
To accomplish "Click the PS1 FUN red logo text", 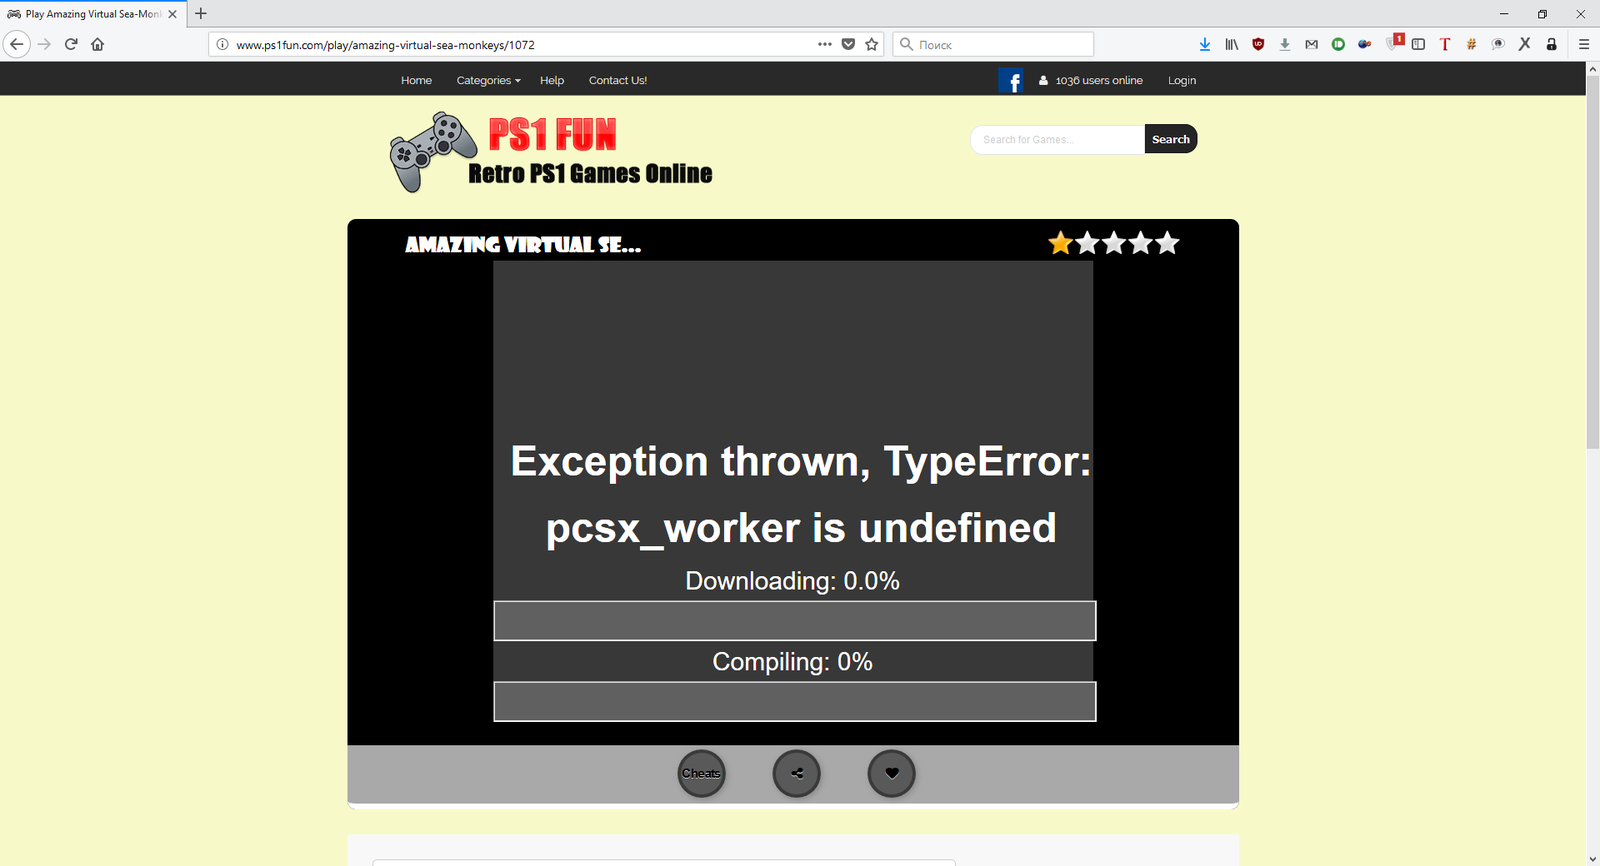I will point(552,134).
